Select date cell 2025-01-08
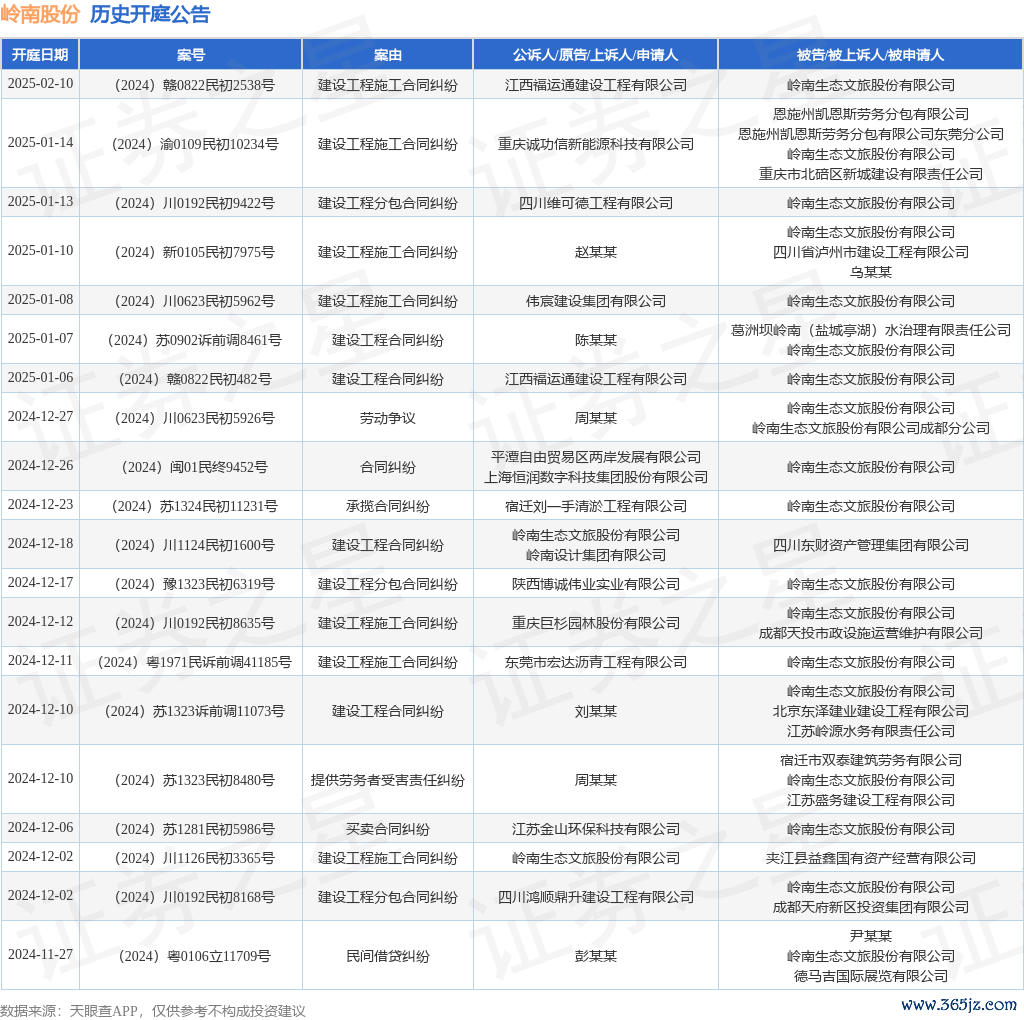 40,299
